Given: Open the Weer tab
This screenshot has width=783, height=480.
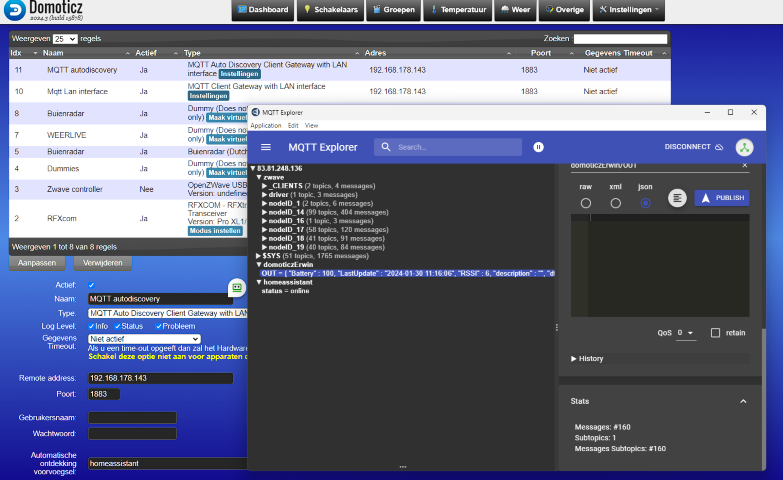Looking at the screenshot, I should pos(515,10).
